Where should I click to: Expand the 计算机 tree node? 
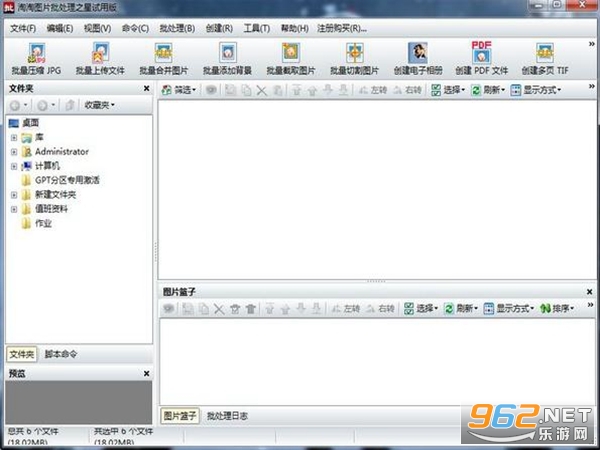click(14, 166)
